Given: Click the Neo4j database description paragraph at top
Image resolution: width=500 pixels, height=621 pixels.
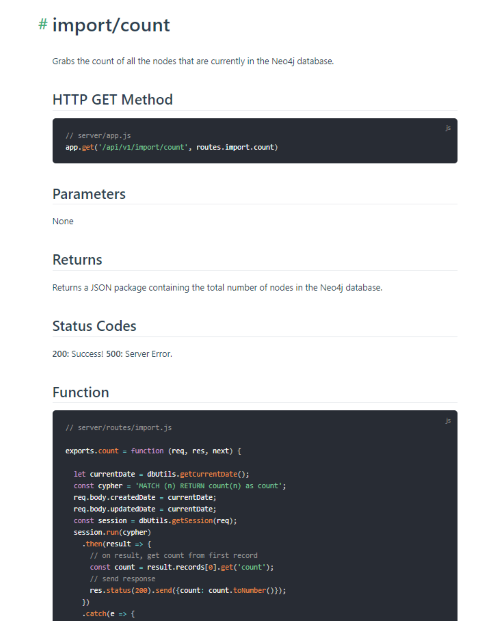Looking at the screenshot, I should click(x=193, y=61).
